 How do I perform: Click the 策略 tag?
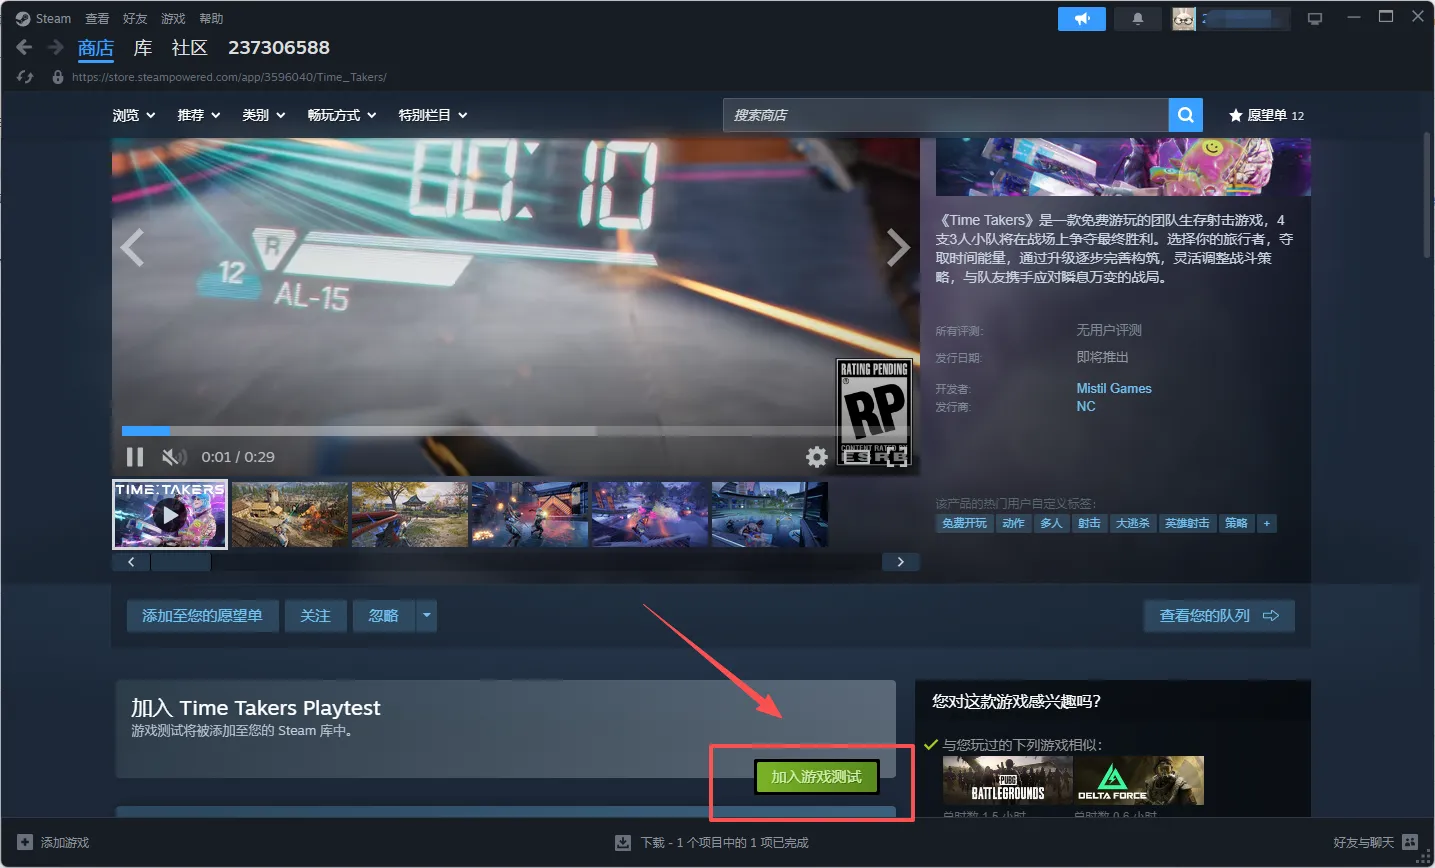[x=1237, y=523]
